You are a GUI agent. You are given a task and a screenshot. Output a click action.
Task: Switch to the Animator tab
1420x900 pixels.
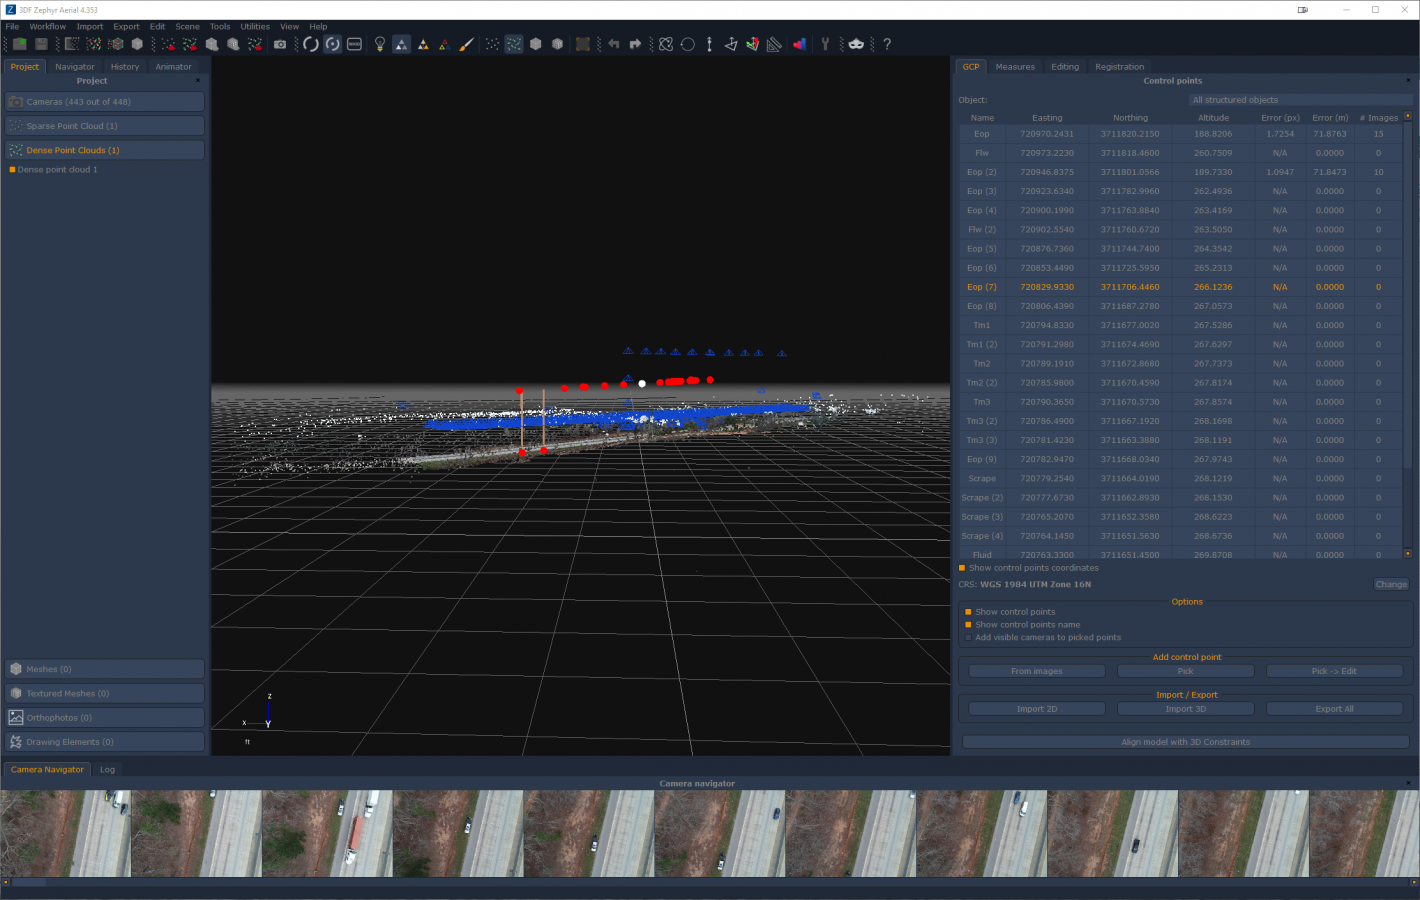[173, 67]
